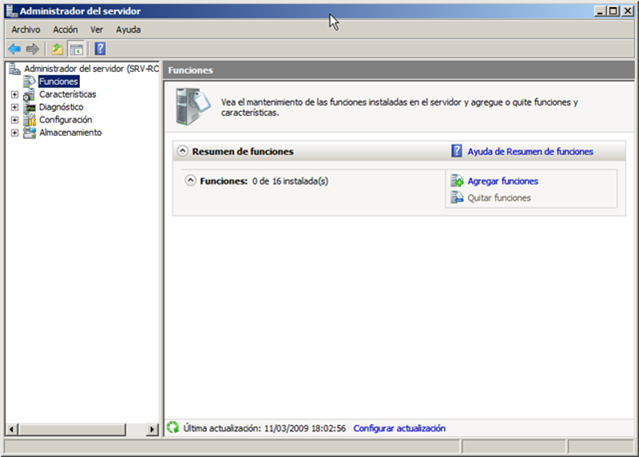
Task: Click the Configurar actualización link
Action: click(x=400, y=428)
